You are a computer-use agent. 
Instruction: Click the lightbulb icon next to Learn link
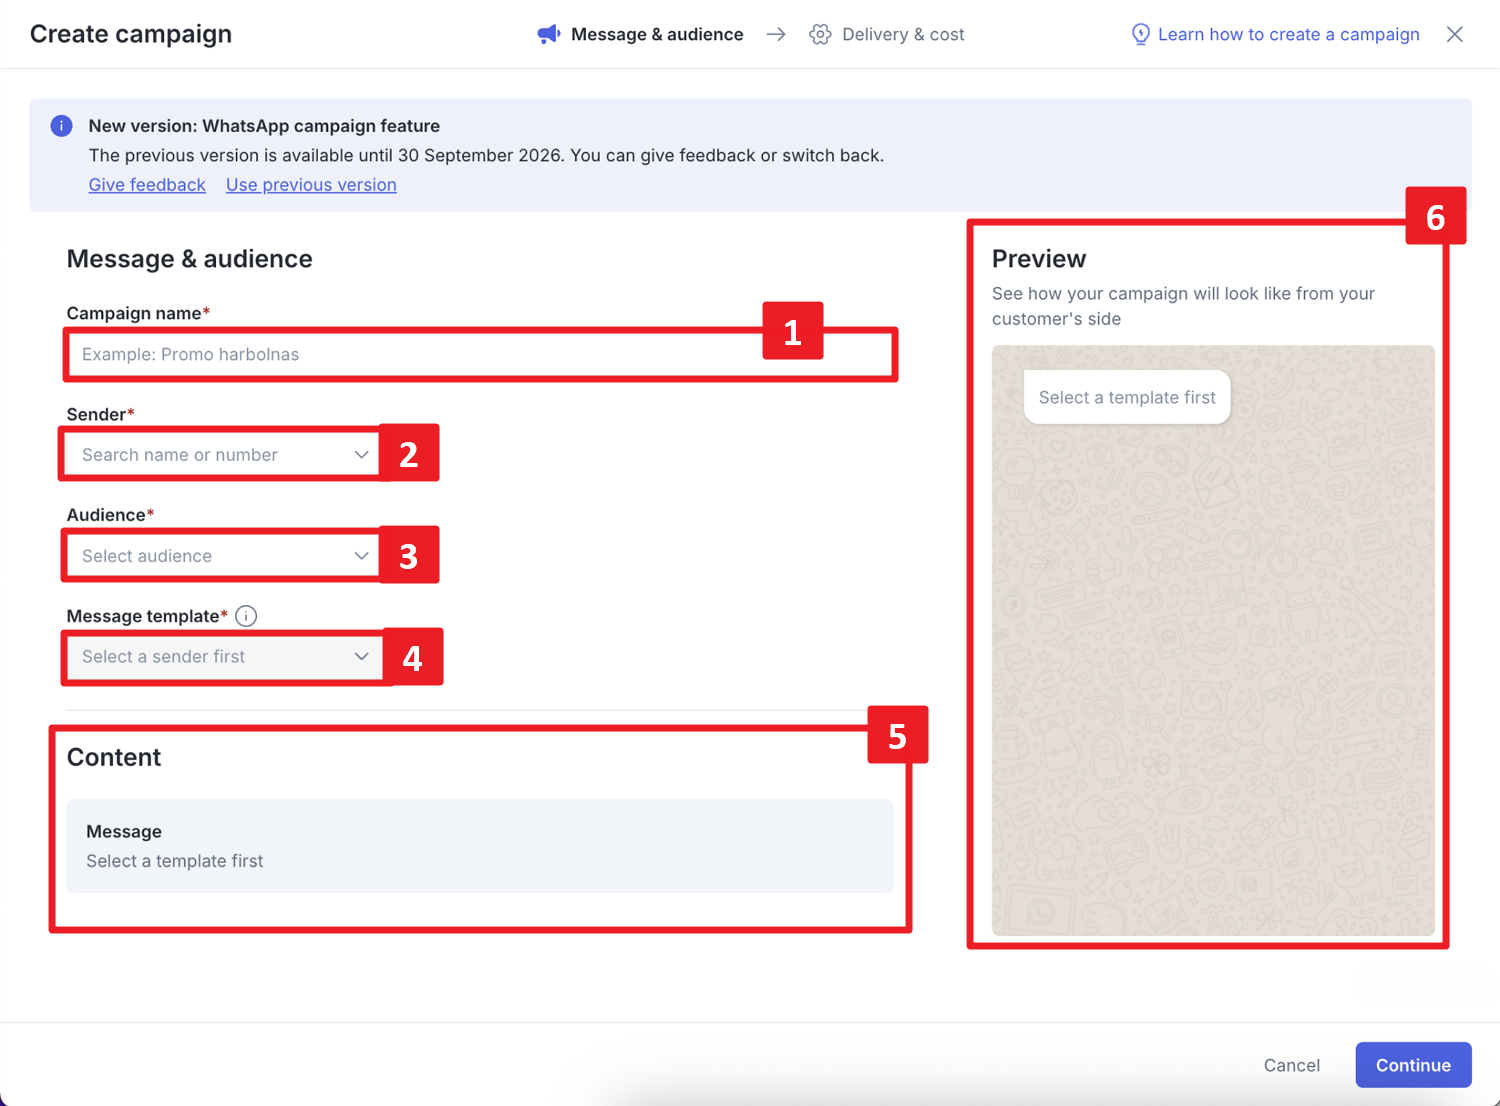point(1140,35)
